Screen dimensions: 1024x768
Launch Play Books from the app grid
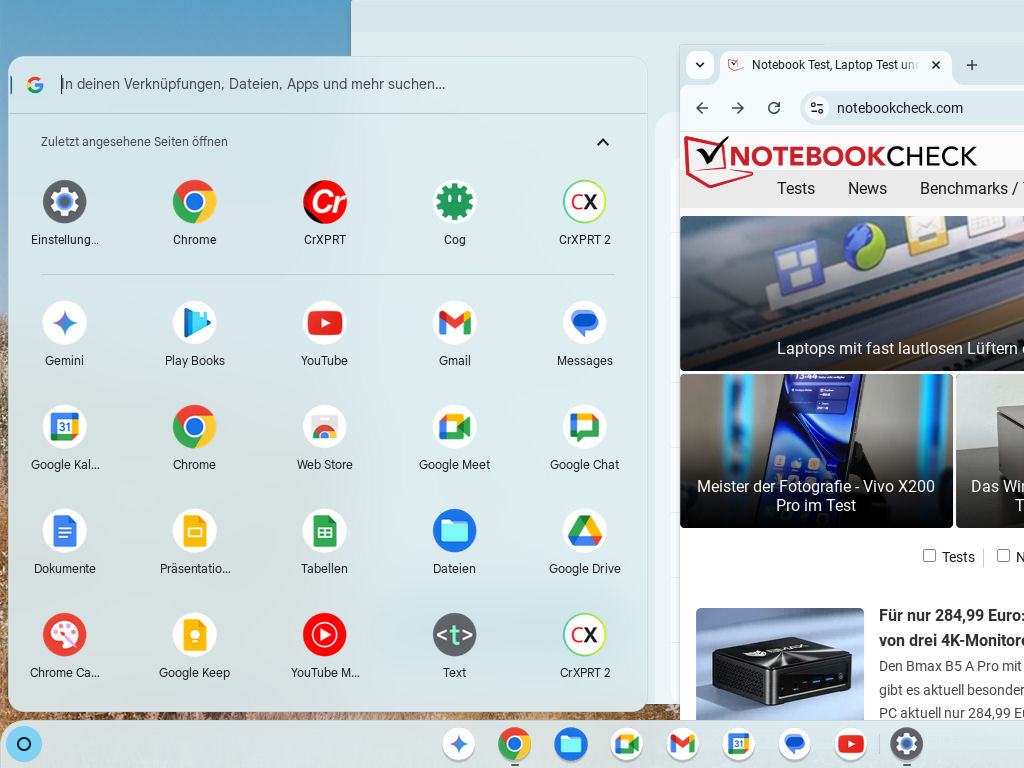click(195, 324)
